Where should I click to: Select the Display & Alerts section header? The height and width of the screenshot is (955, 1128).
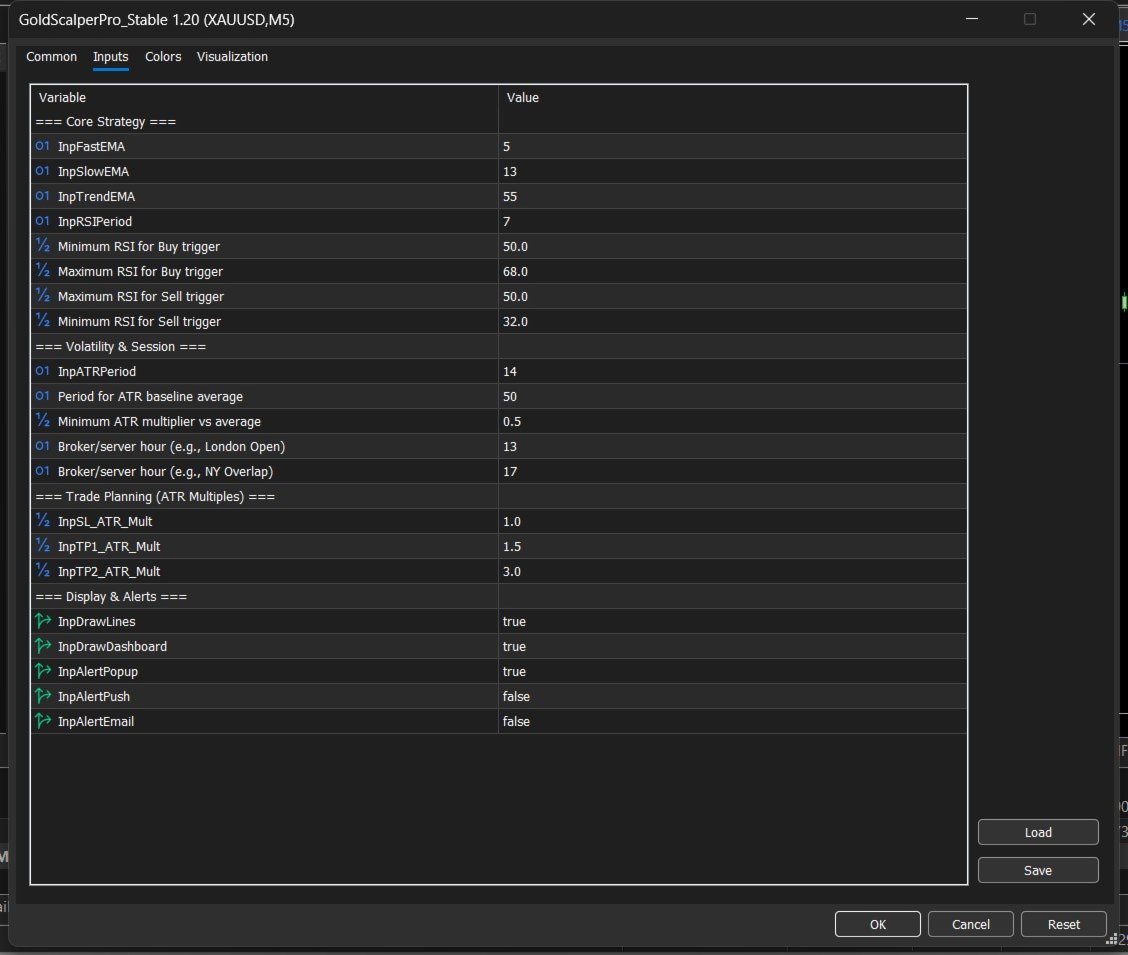[x=499, y=596]
